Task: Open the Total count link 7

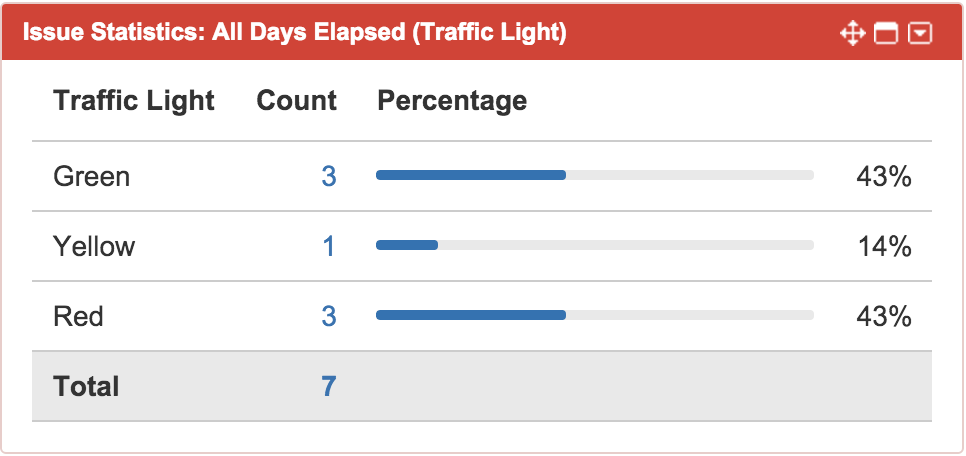Action: click(x=328, y=387)
